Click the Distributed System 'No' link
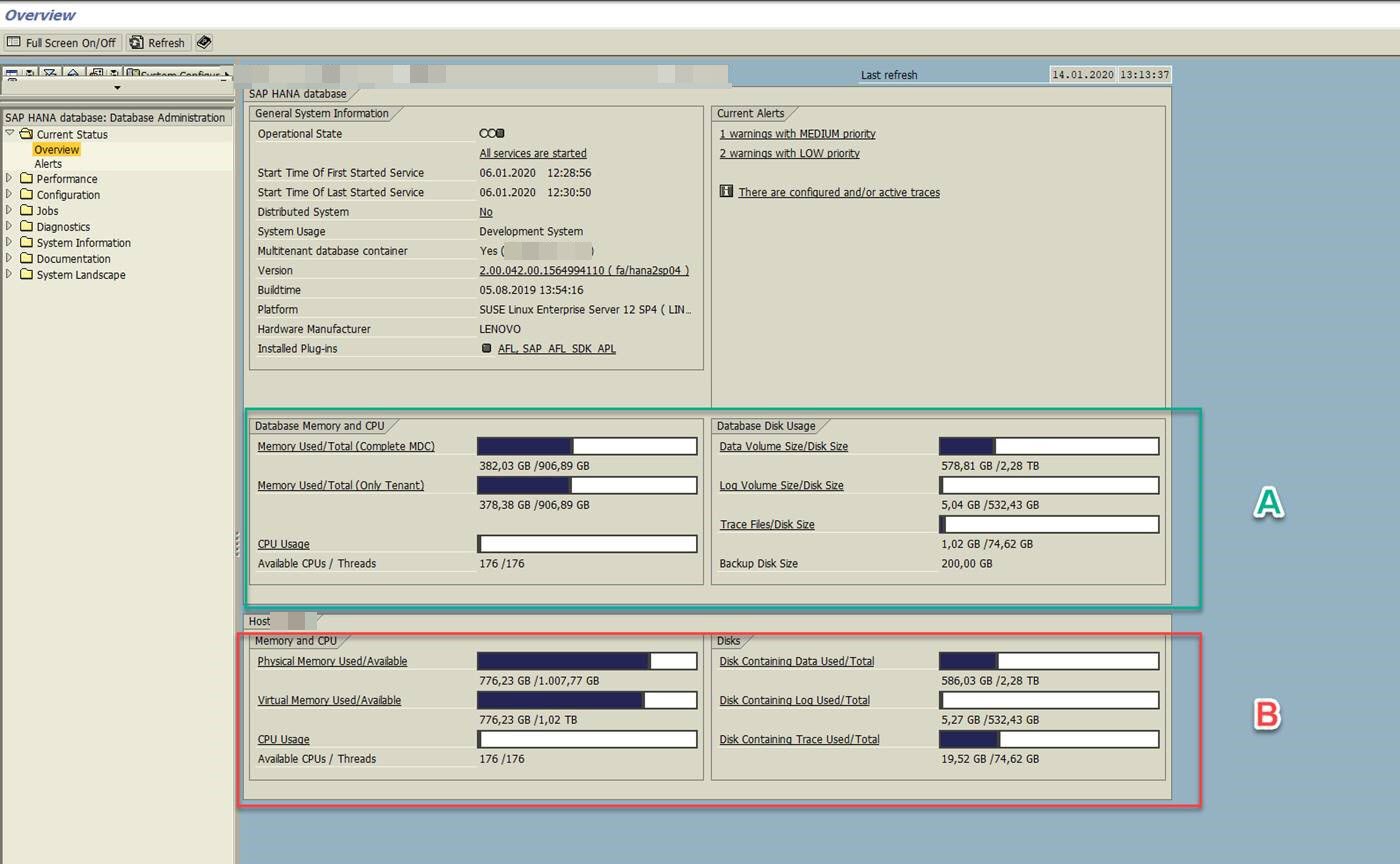The width and height of the screenshot is (1400, 864). click(x=486, y=212)
